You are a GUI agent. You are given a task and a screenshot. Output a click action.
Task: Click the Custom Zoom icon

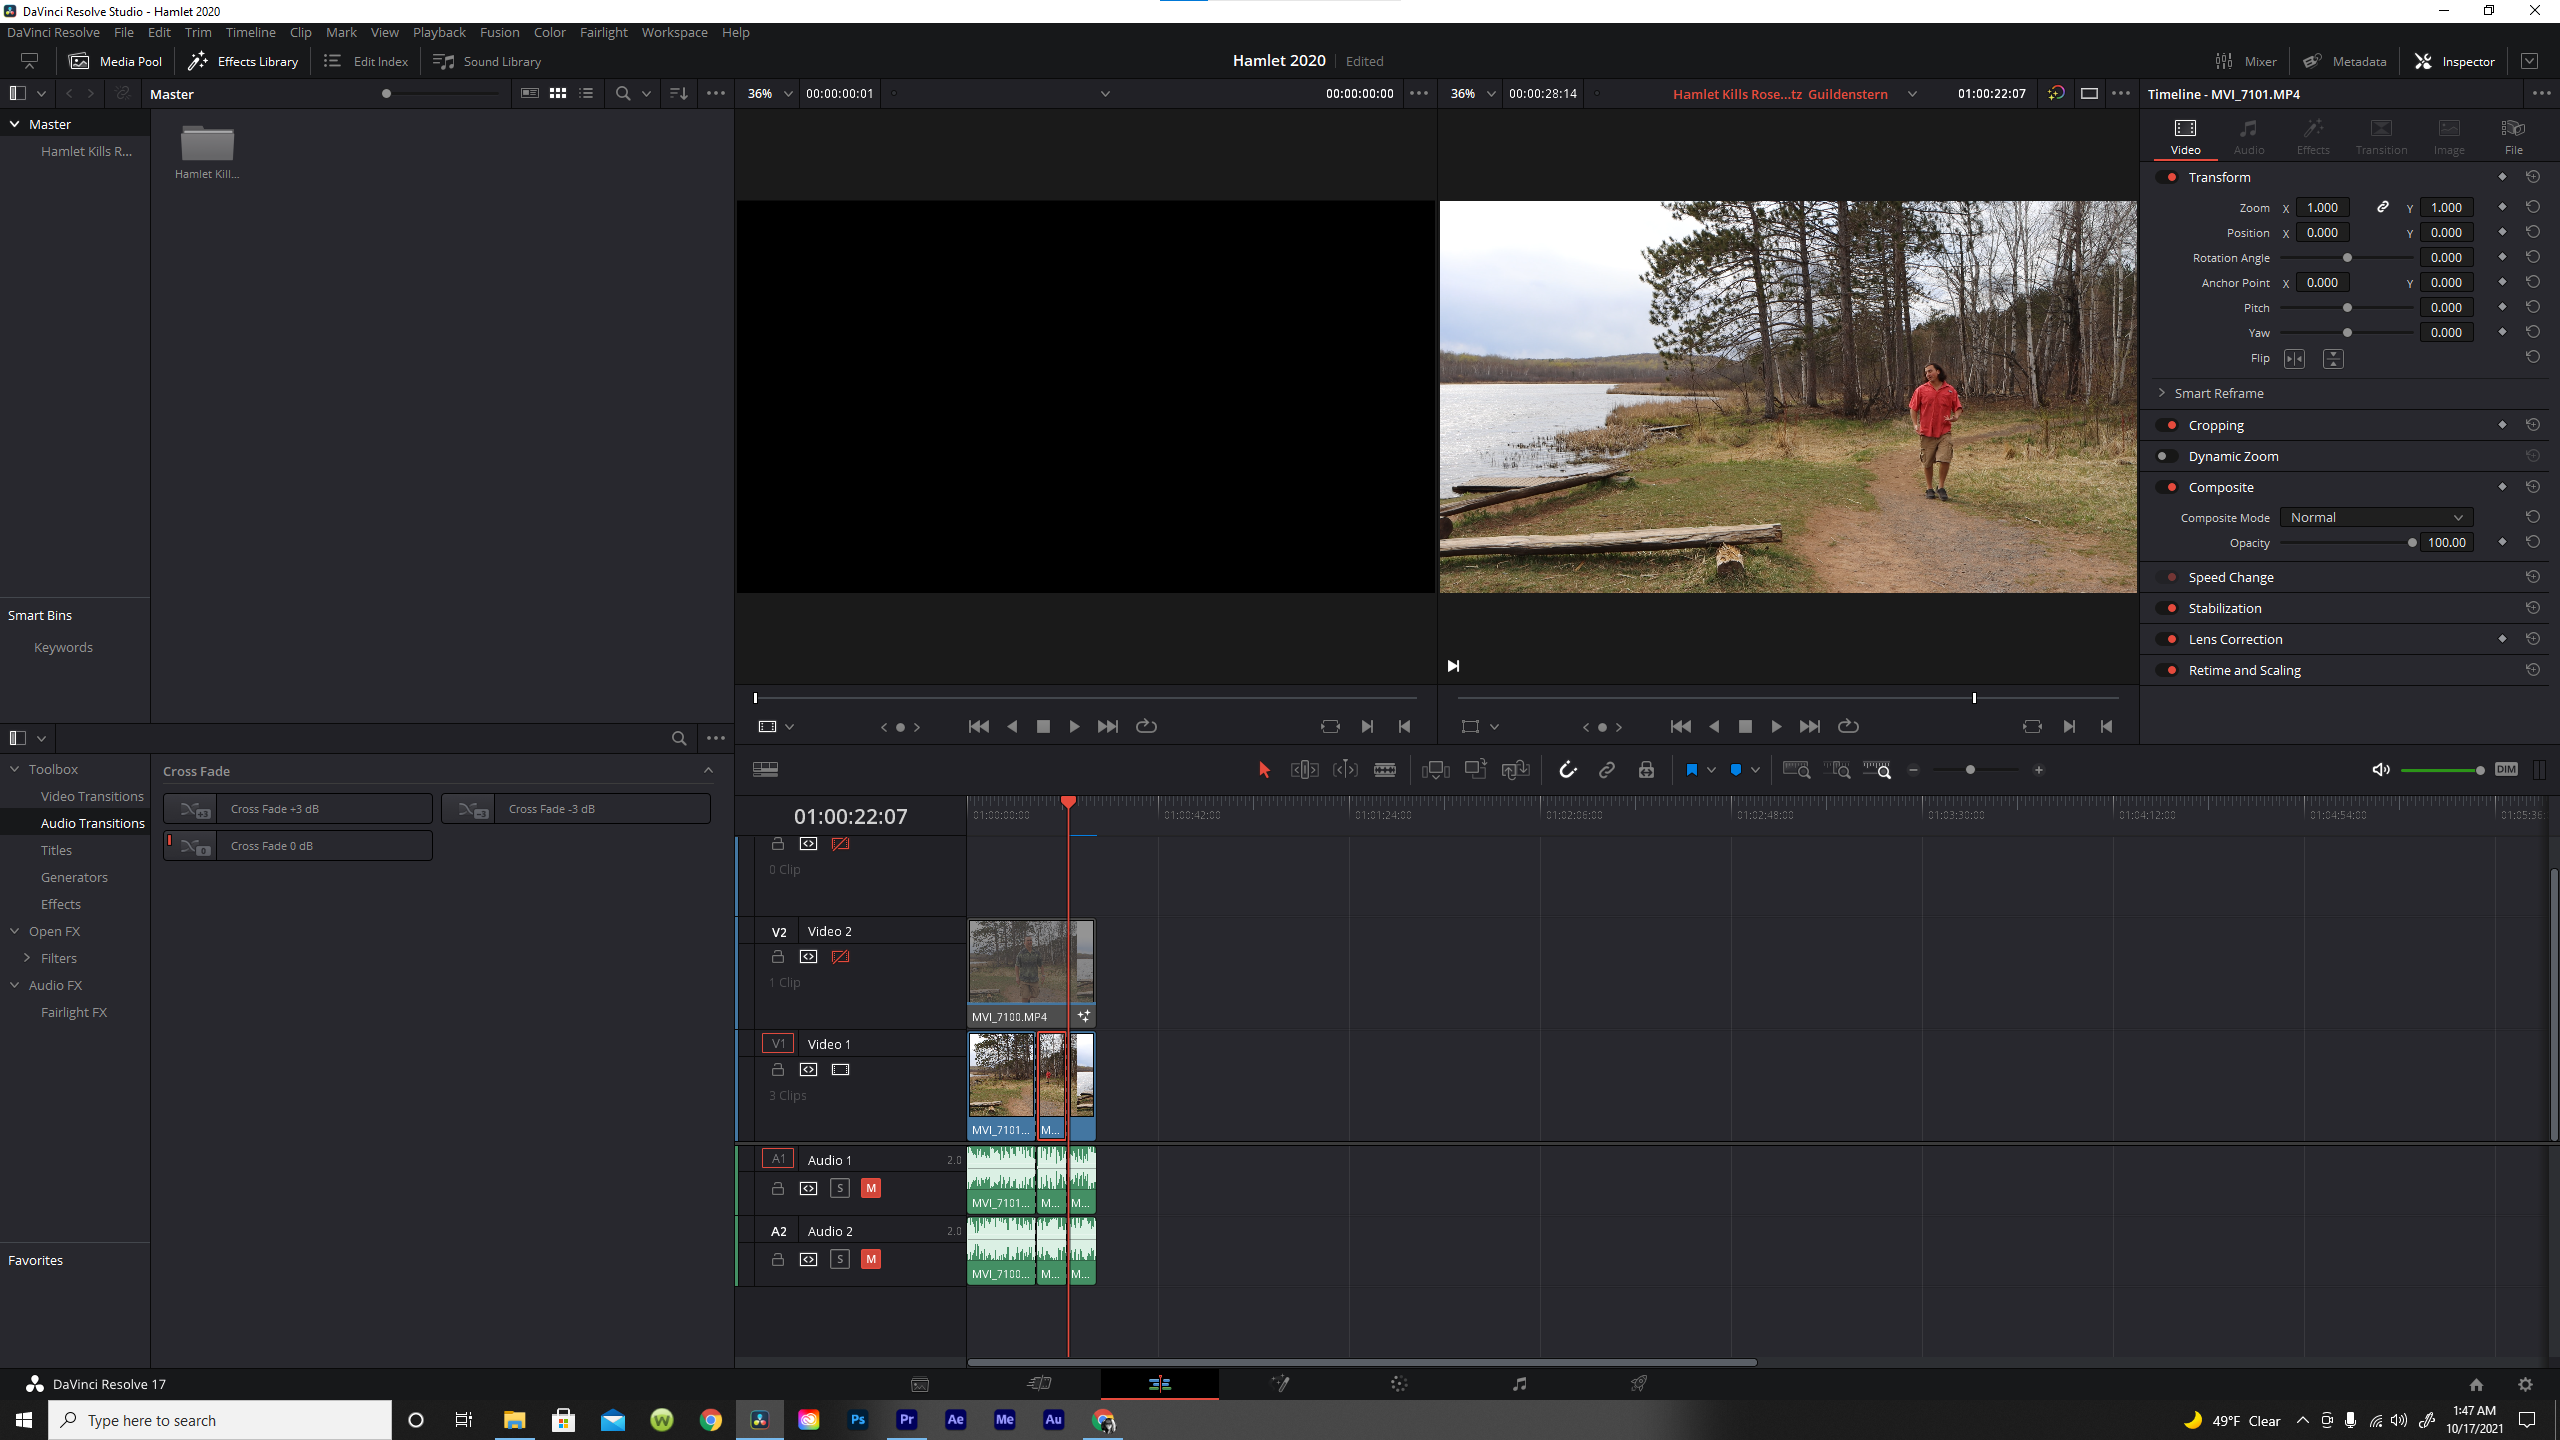(x=1877, y=769)
